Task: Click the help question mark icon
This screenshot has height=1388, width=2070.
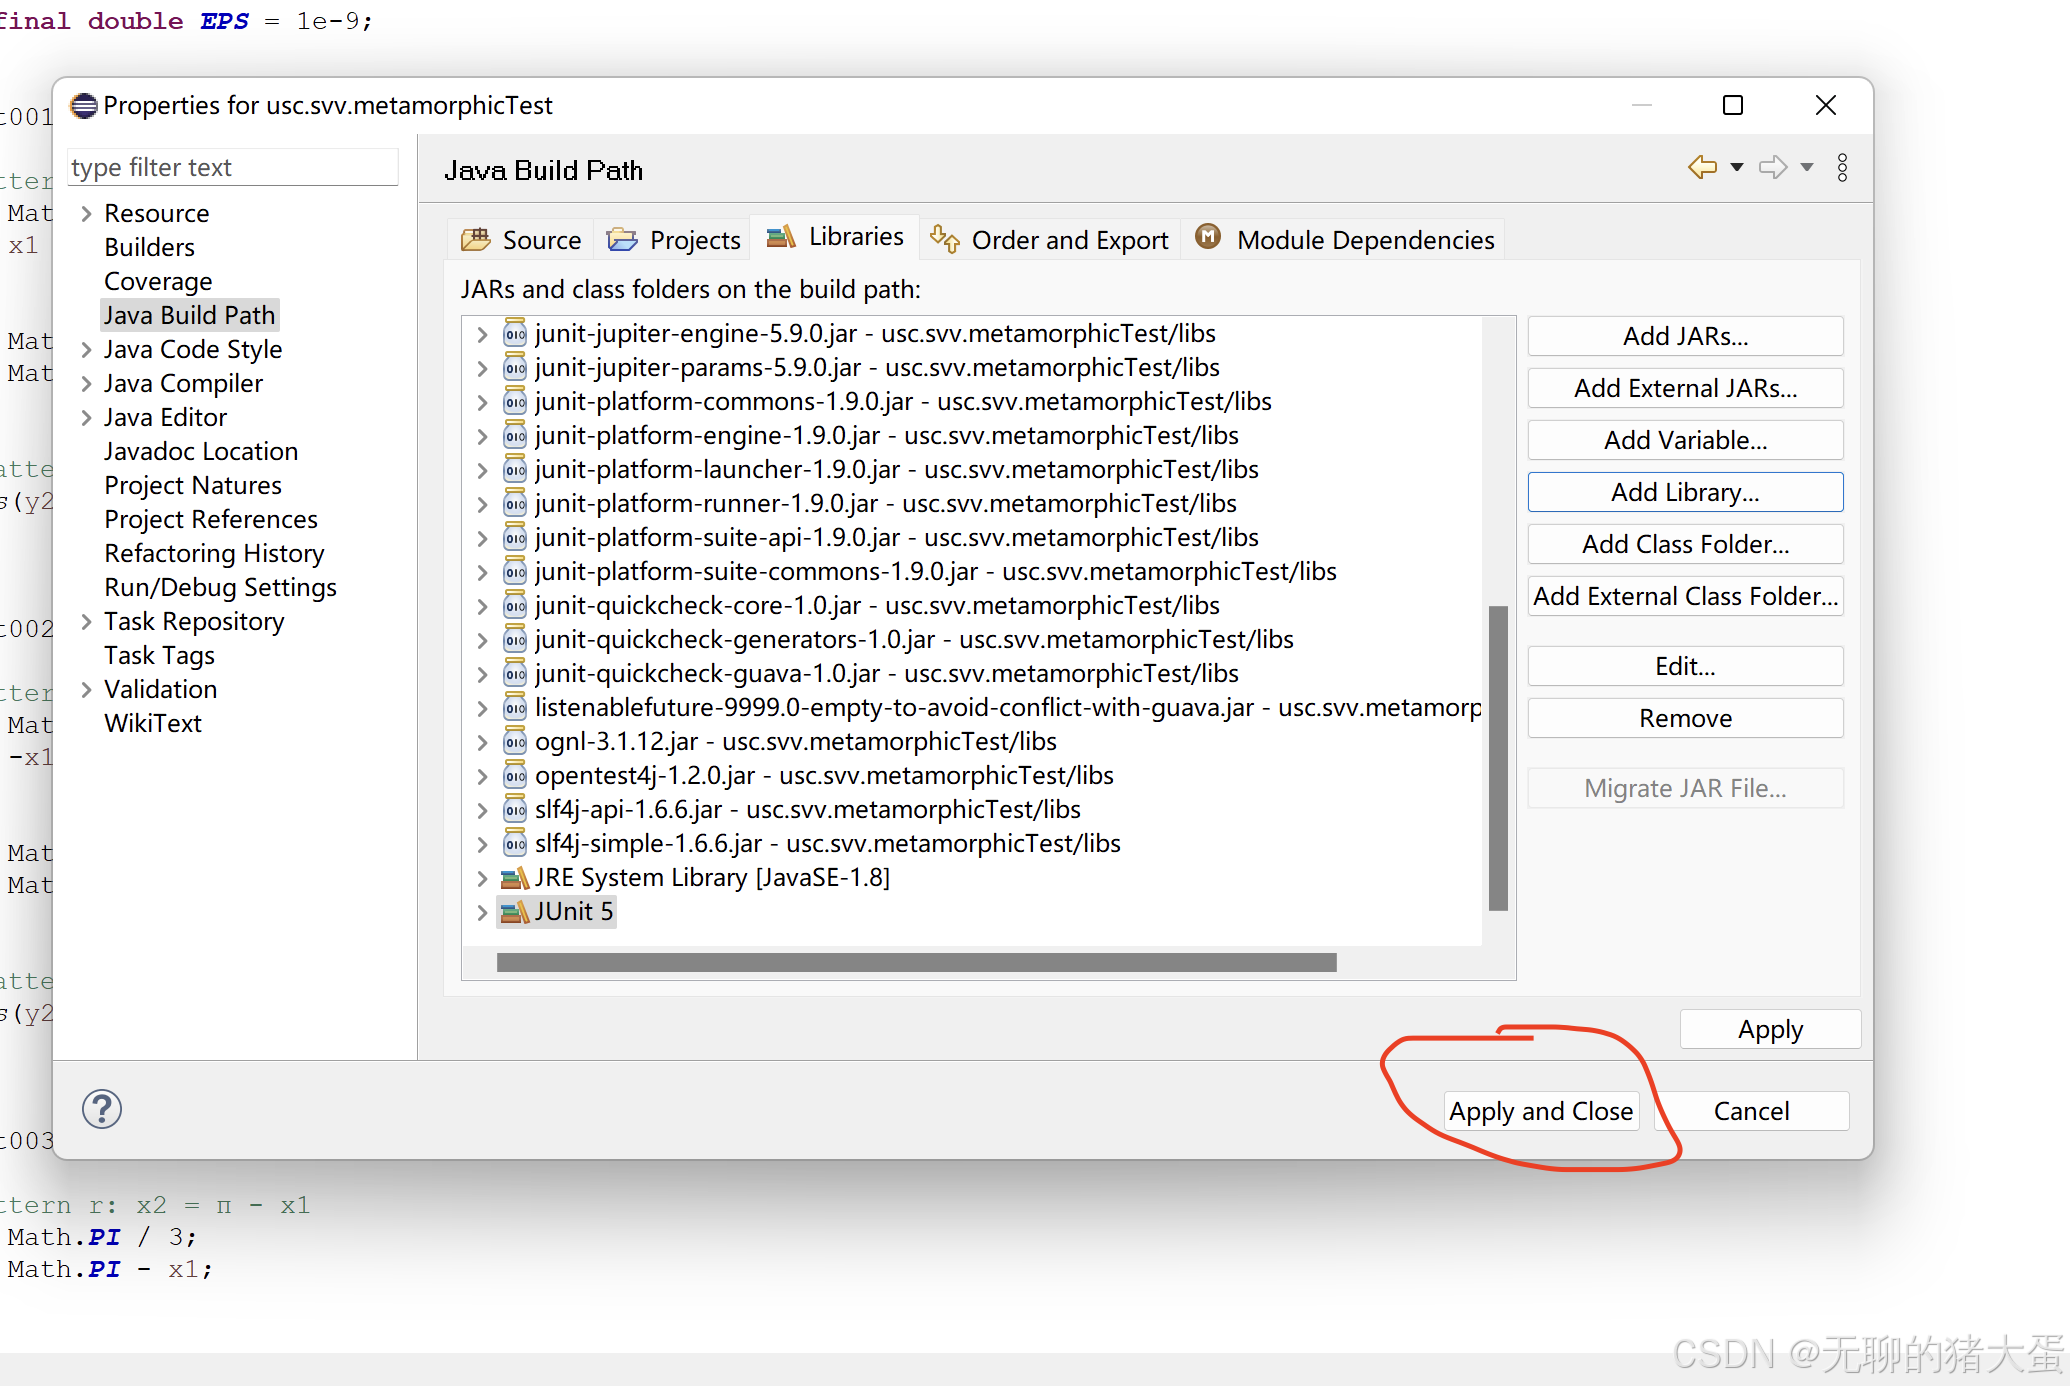Action: click(x=101, y=1109)
